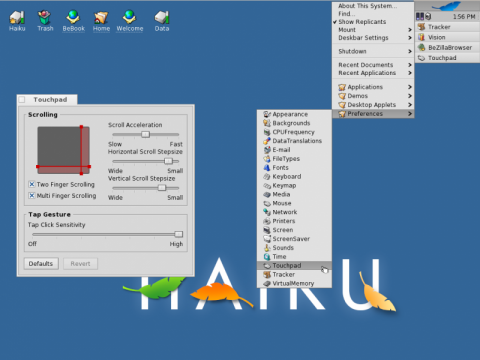The height and width of the screenshot is (360, 480).
Task: Click the Mouse preference icon
Action: pos(267,203)
